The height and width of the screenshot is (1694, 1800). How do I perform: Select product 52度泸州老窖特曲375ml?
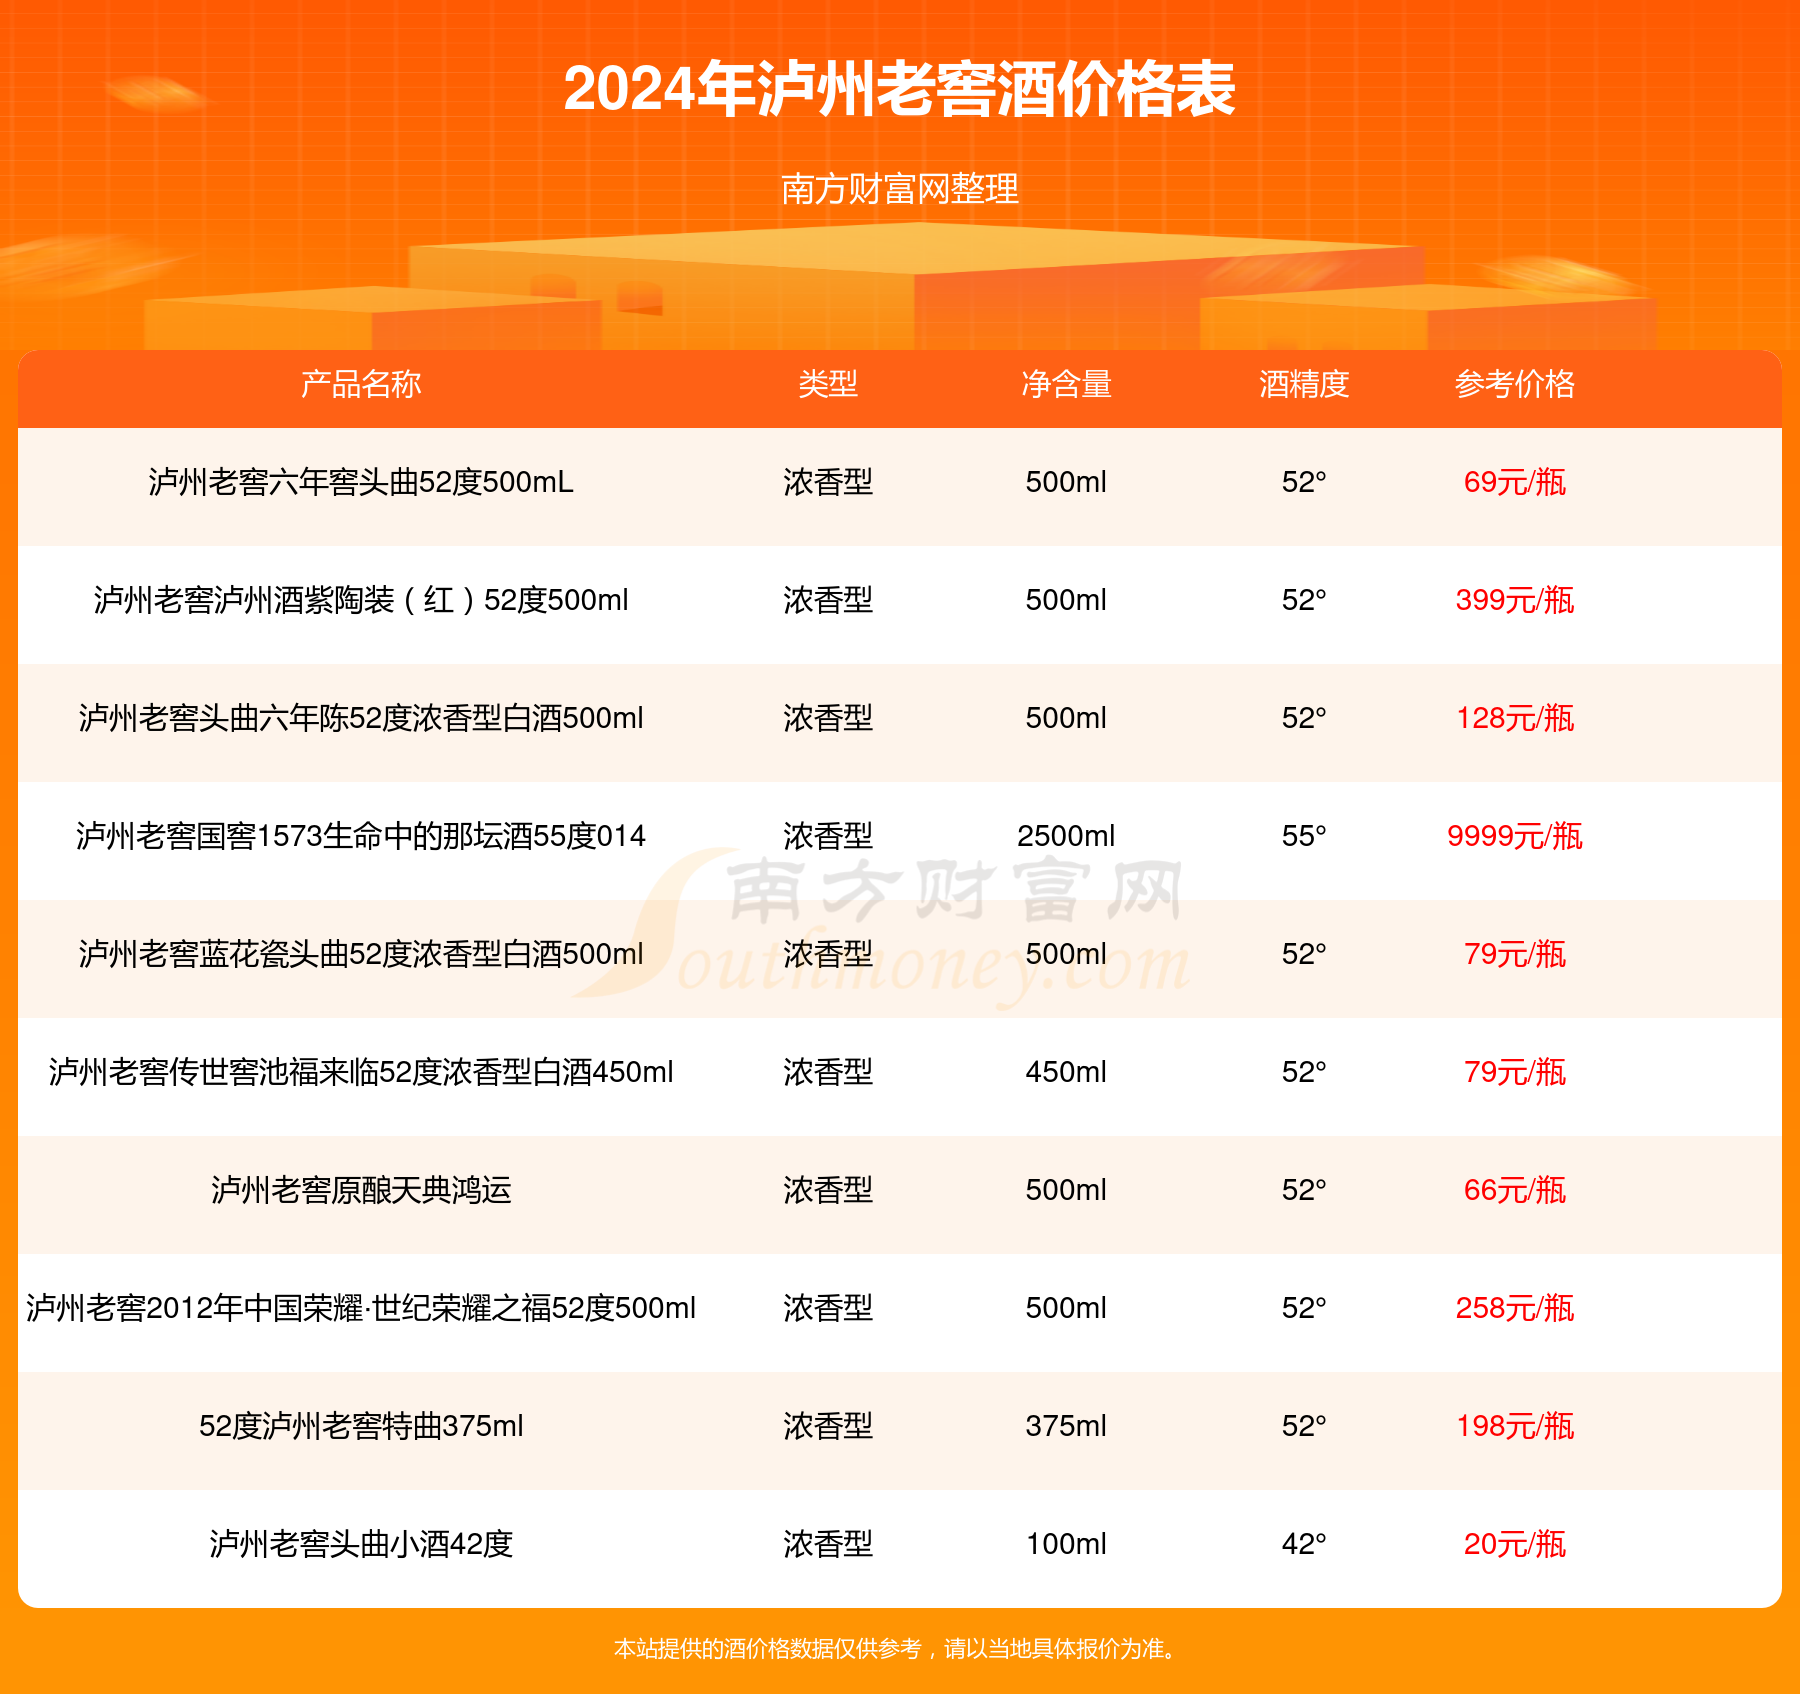click(x=361, y=1426)
